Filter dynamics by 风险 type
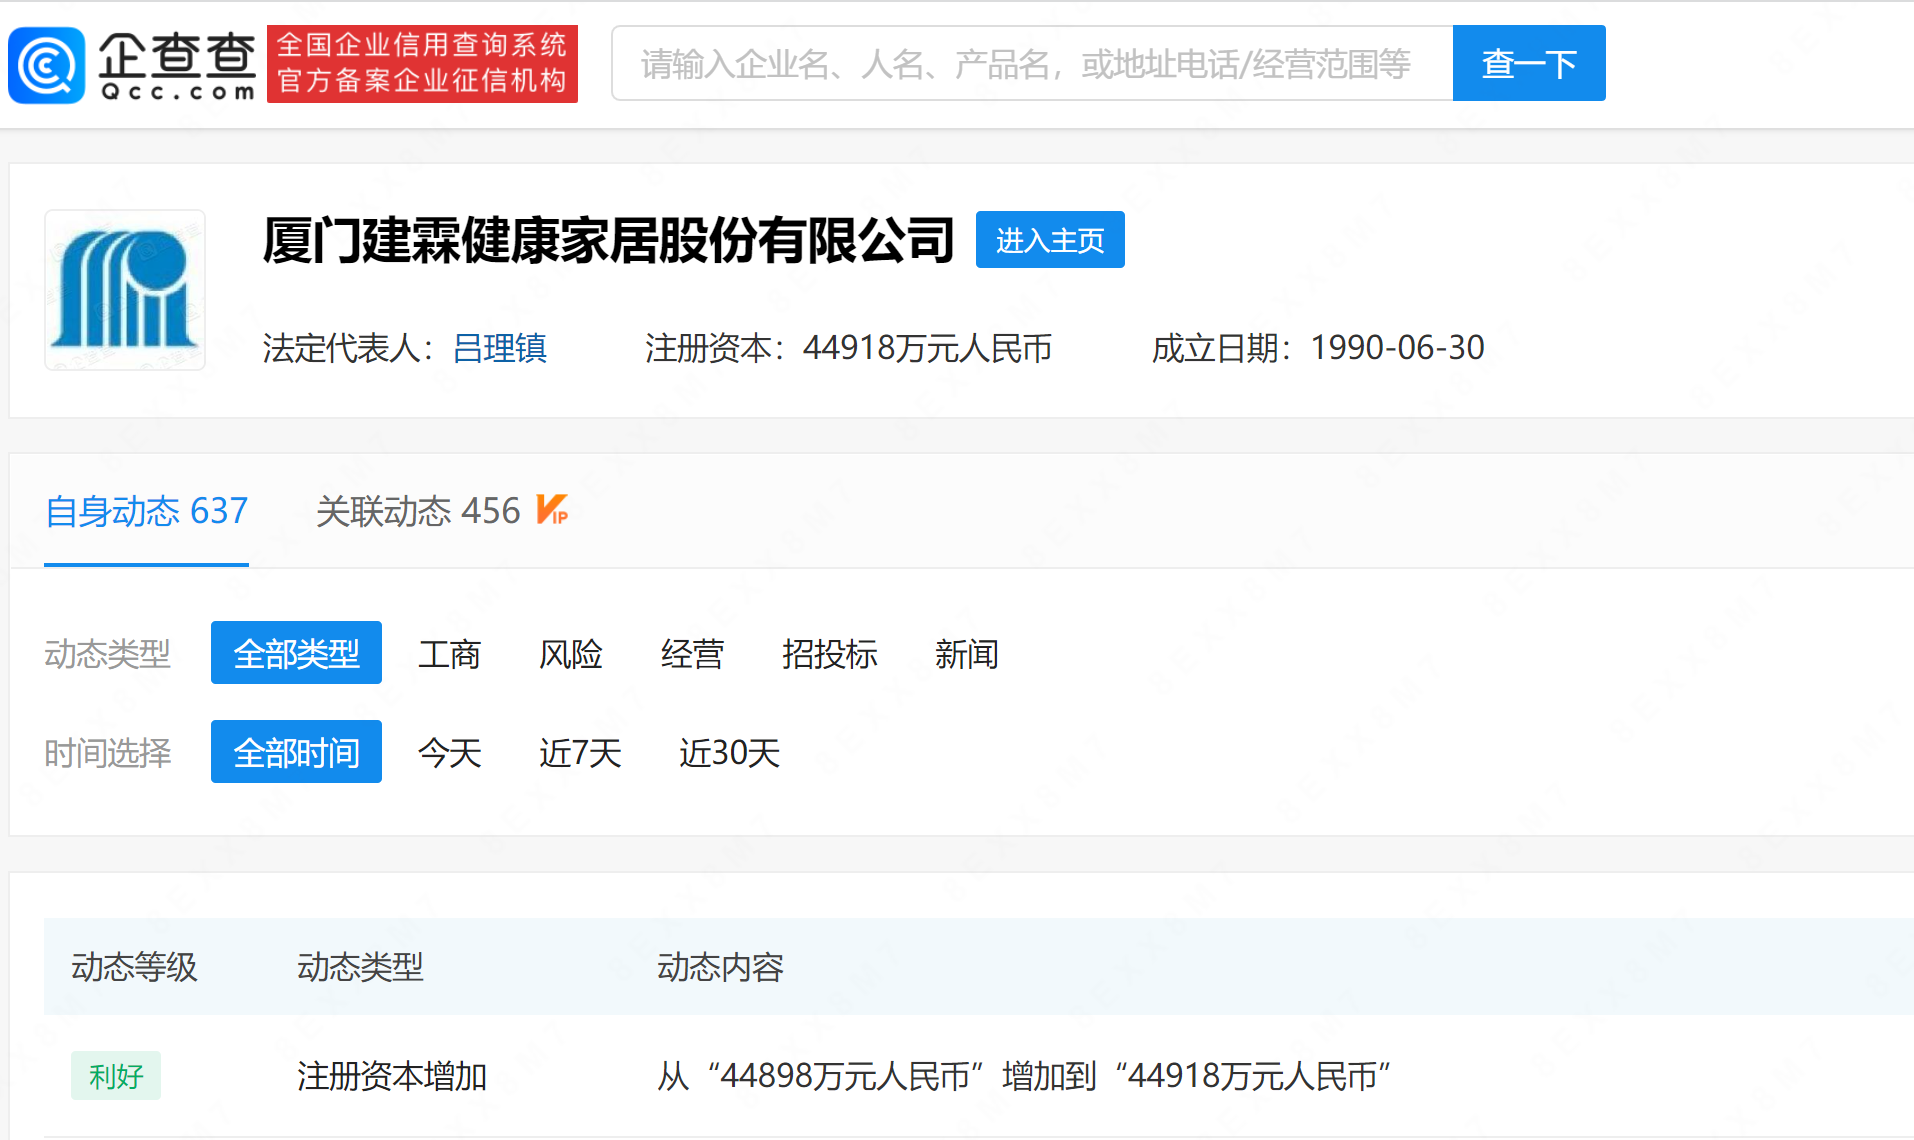 tap(570, 654)
